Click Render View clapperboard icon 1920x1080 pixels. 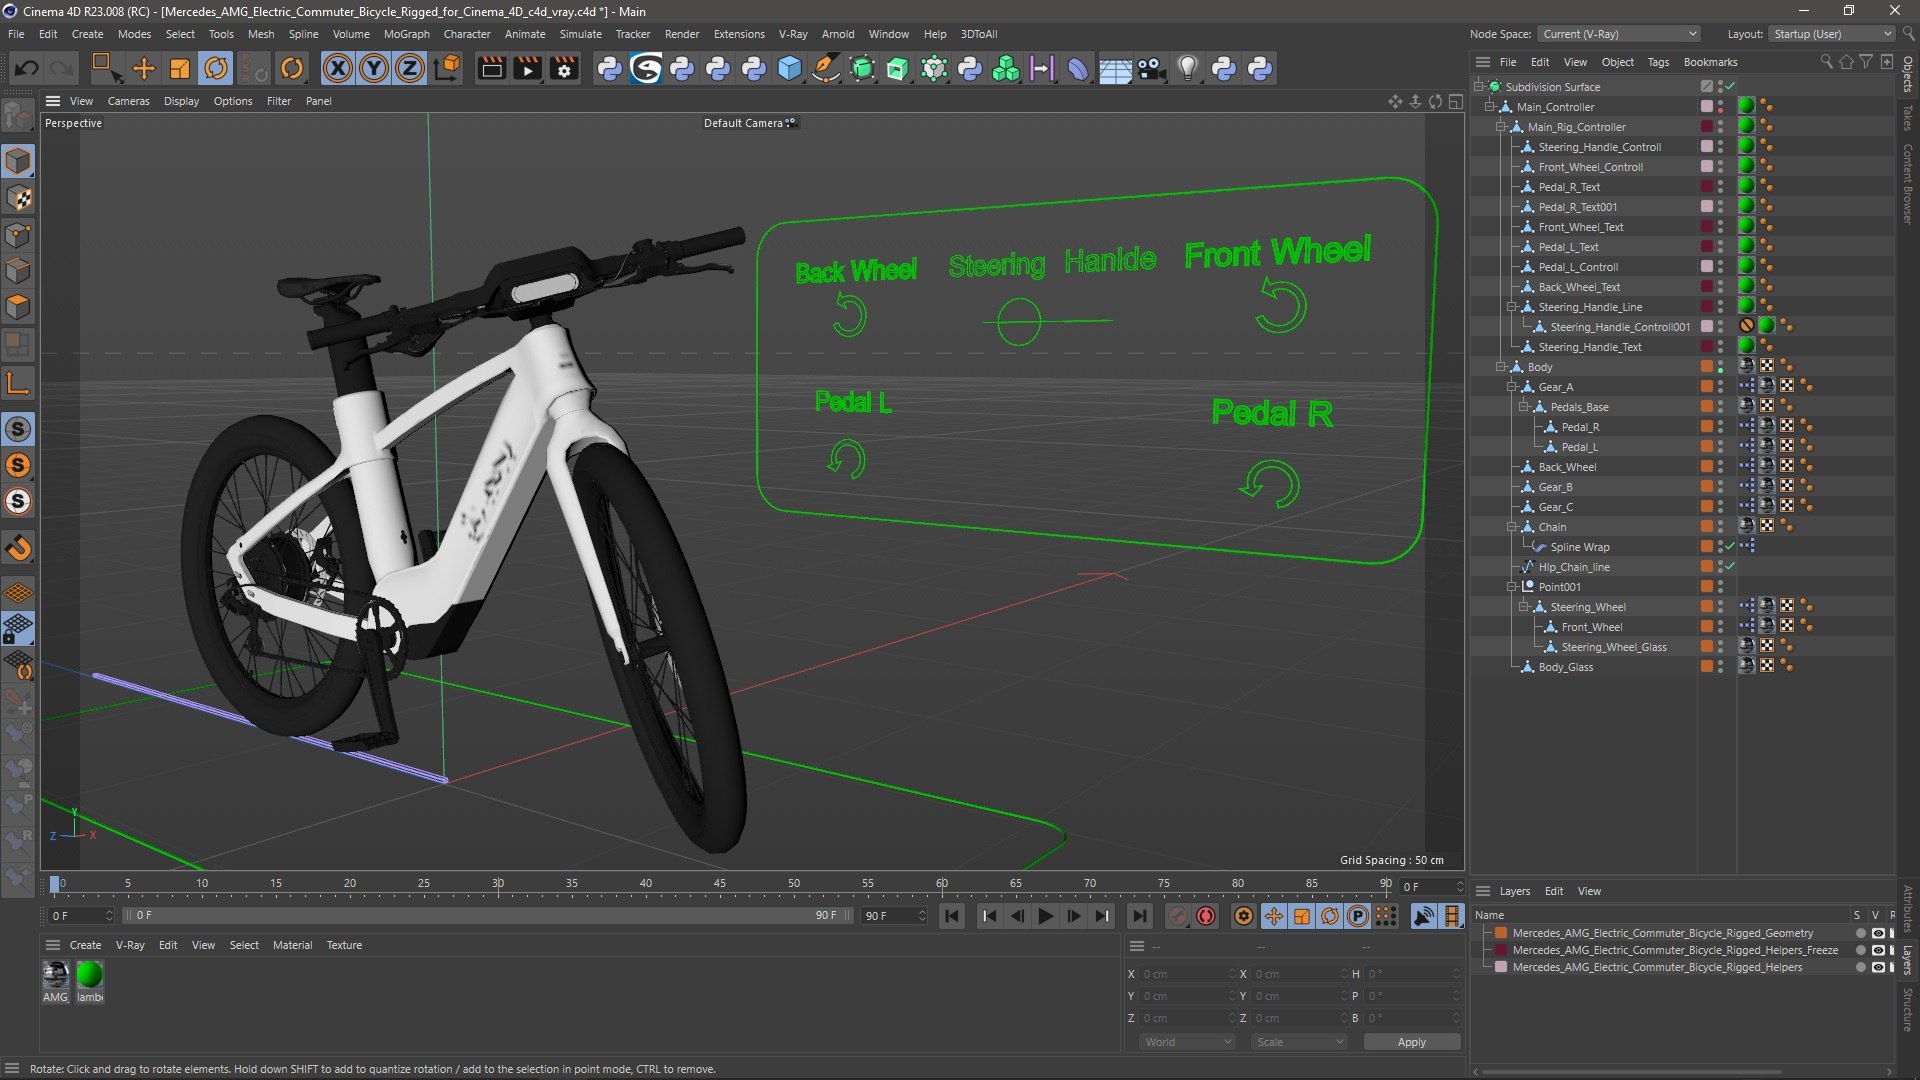point(491,68)
